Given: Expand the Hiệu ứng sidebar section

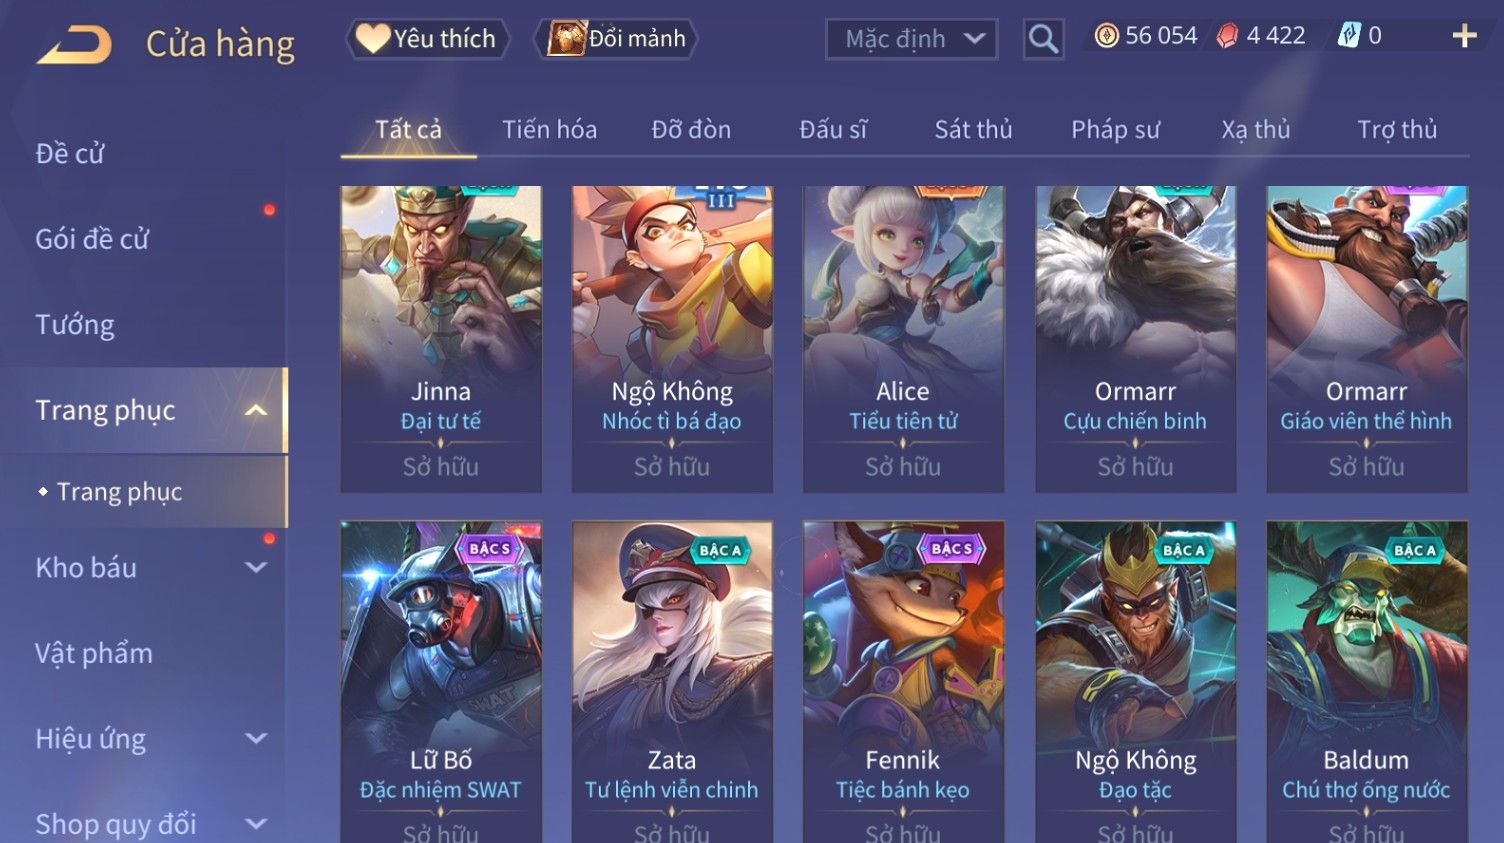Looking at the screenshot, I should click(x=256, y=738).
